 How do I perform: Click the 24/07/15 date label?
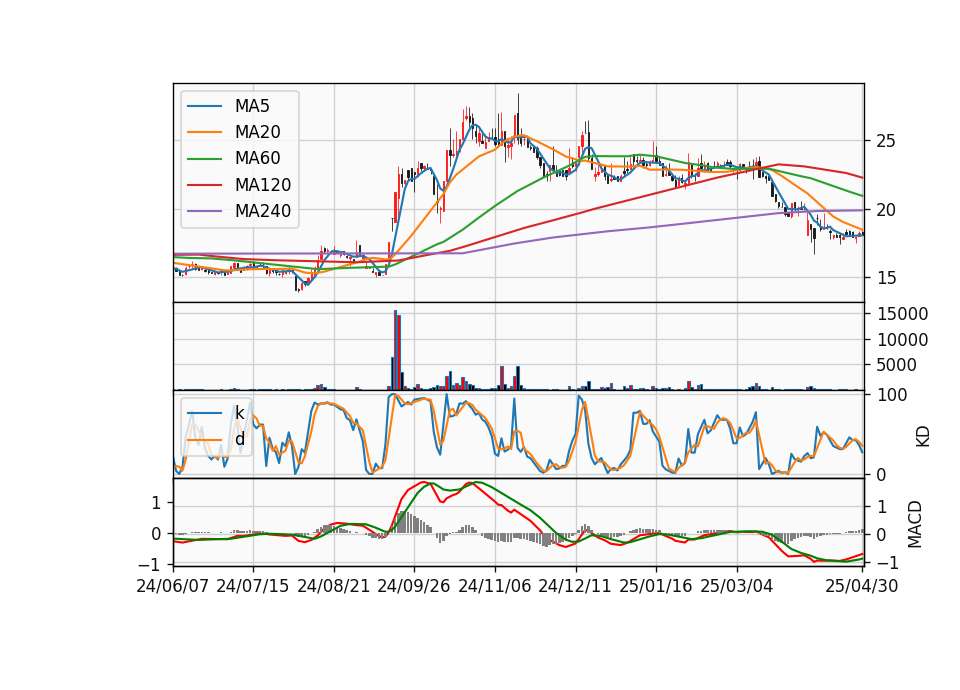pyautogui.click(x=252, y=586)
